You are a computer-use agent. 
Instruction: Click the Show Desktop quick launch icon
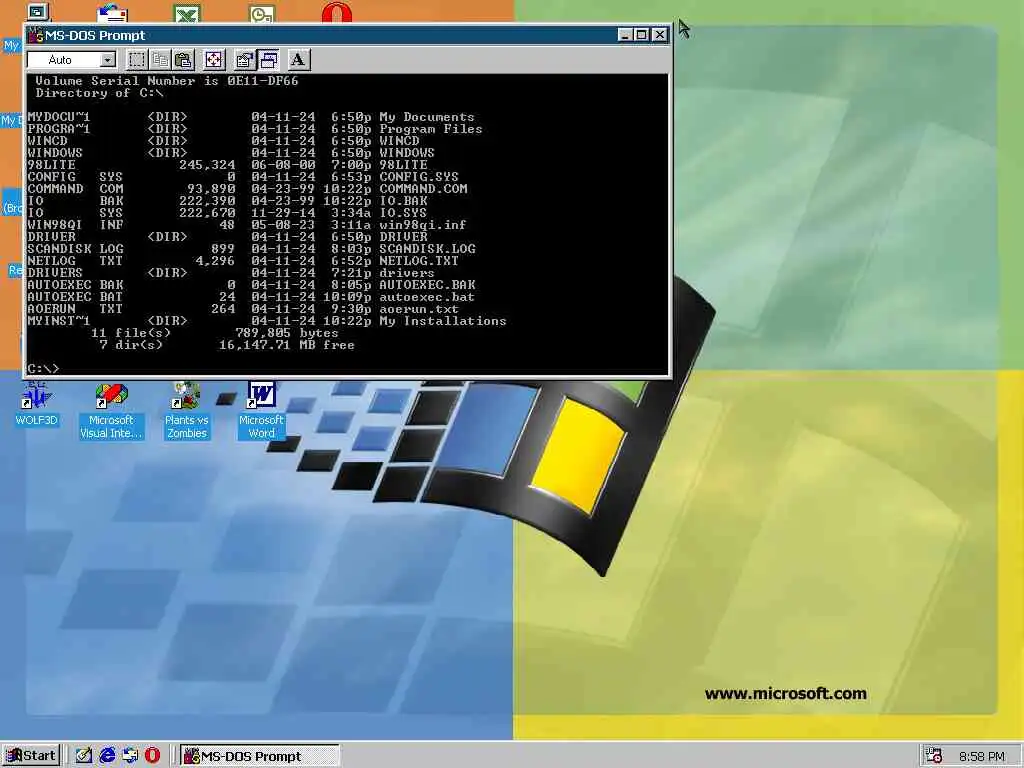point(84,756)
